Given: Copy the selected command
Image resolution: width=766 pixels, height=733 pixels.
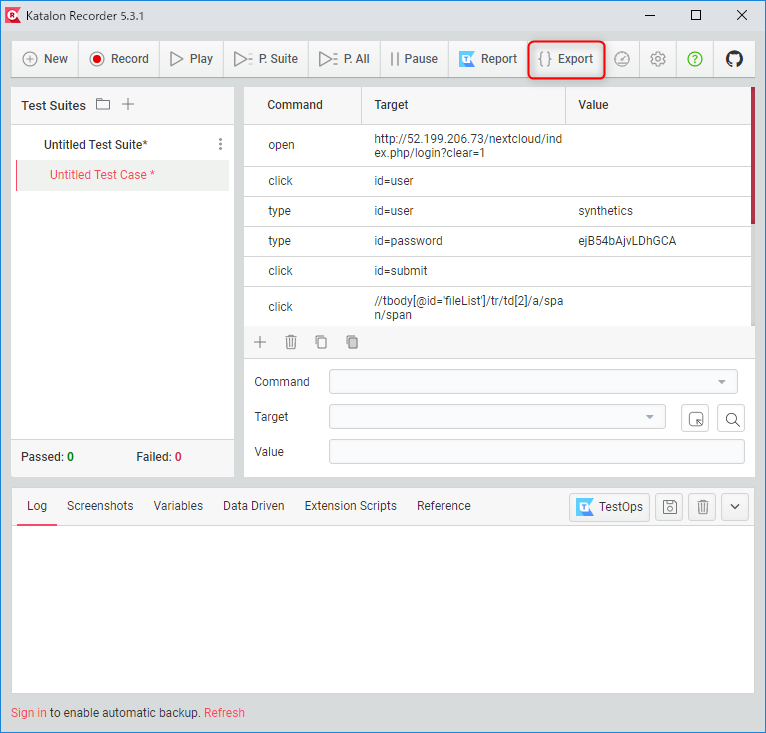Looking at the screenshot, I should click(x=321, y=342).
